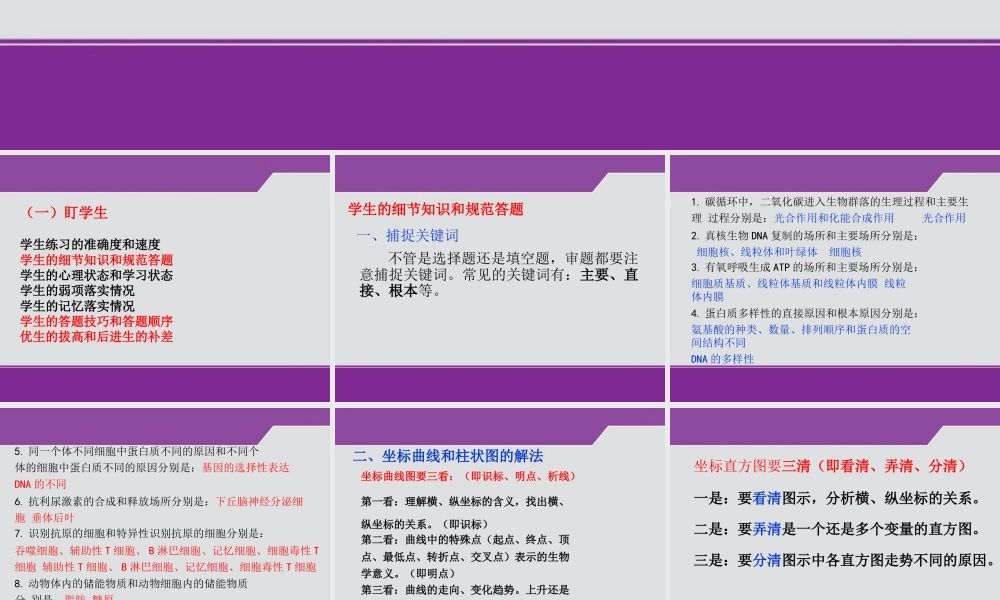
Task: Click the red line 学生的答题技巧和答题顺序
Action: 96,321
